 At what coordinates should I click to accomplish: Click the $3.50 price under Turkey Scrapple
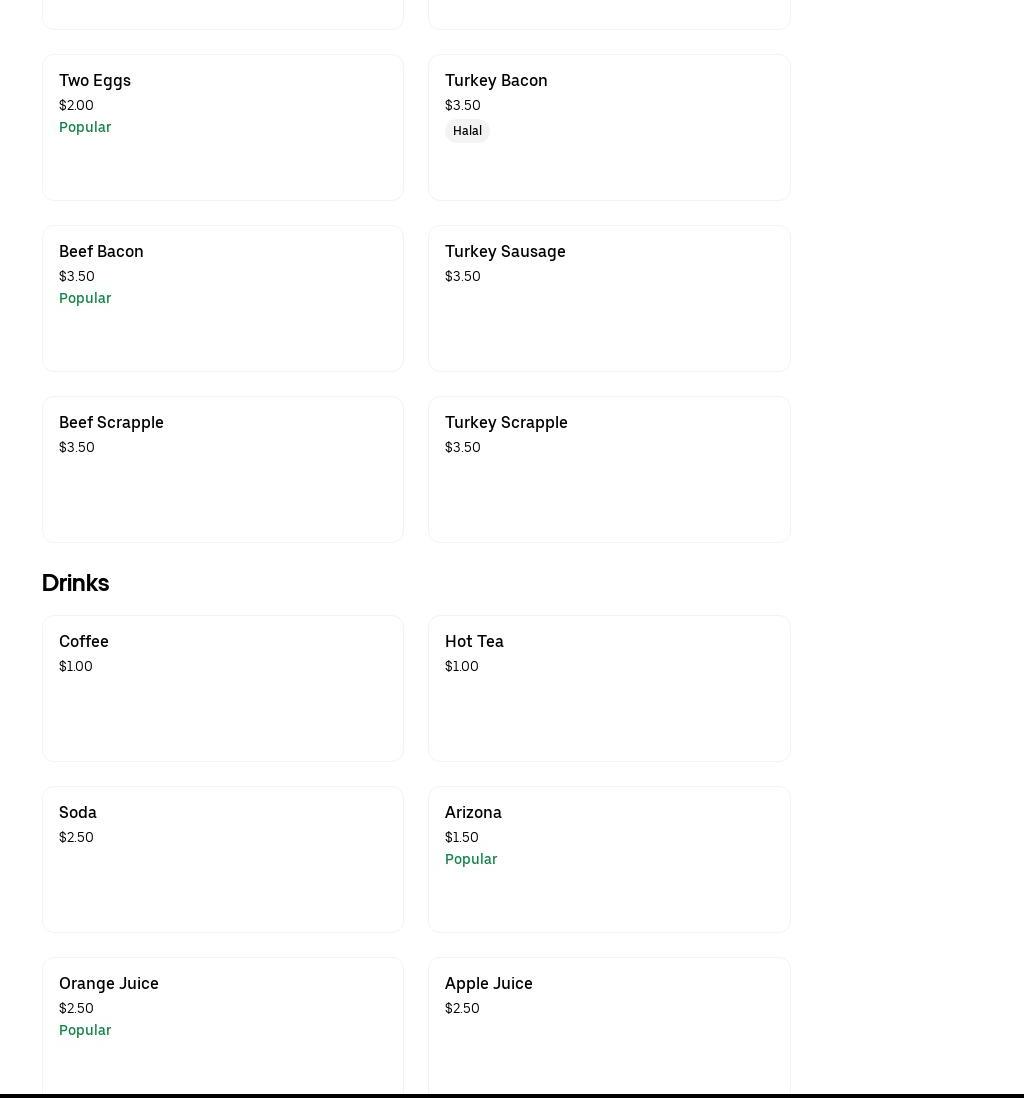tap(463, 447)
